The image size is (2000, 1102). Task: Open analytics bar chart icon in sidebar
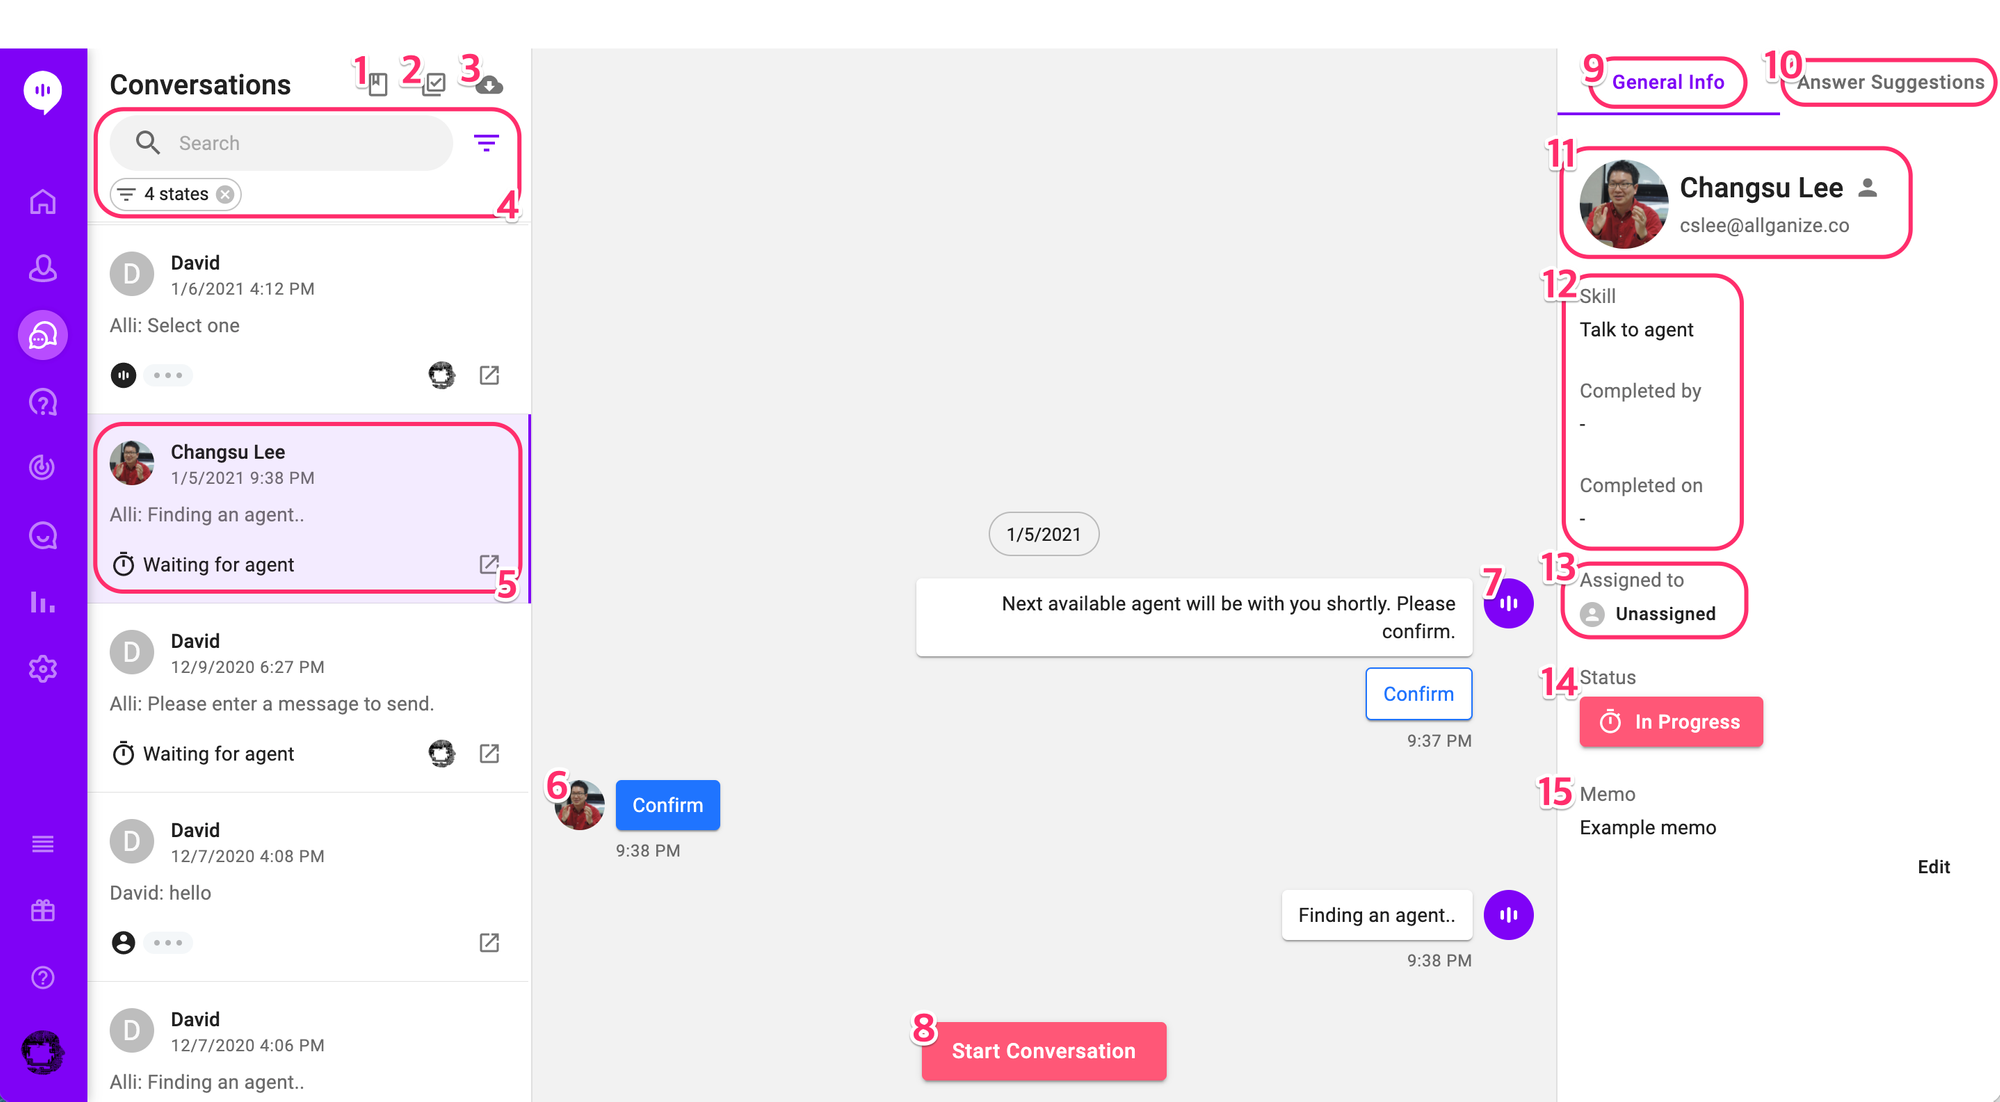click(43, 602)
